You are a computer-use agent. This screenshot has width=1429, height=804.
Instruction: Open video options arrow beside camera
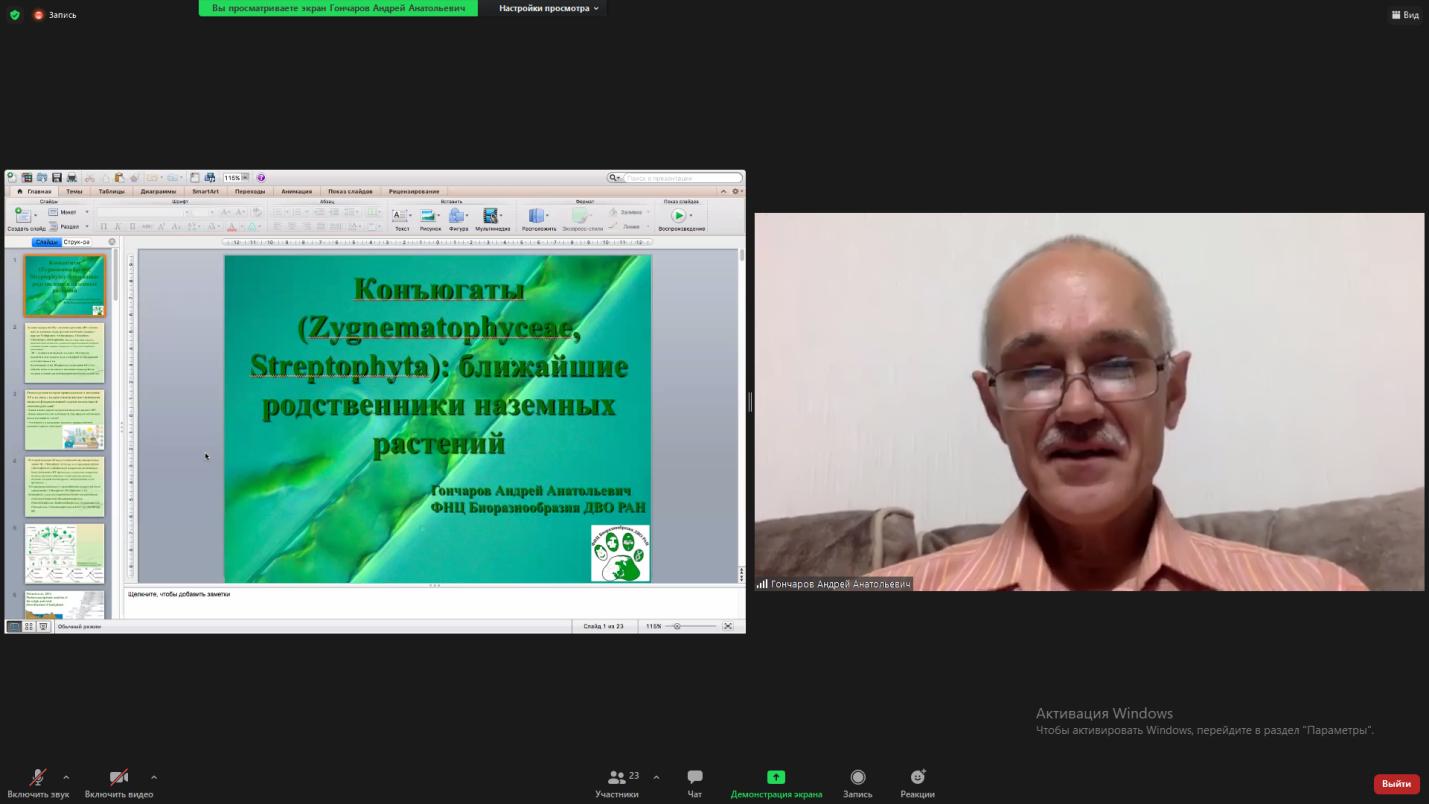tap(154, 777)
